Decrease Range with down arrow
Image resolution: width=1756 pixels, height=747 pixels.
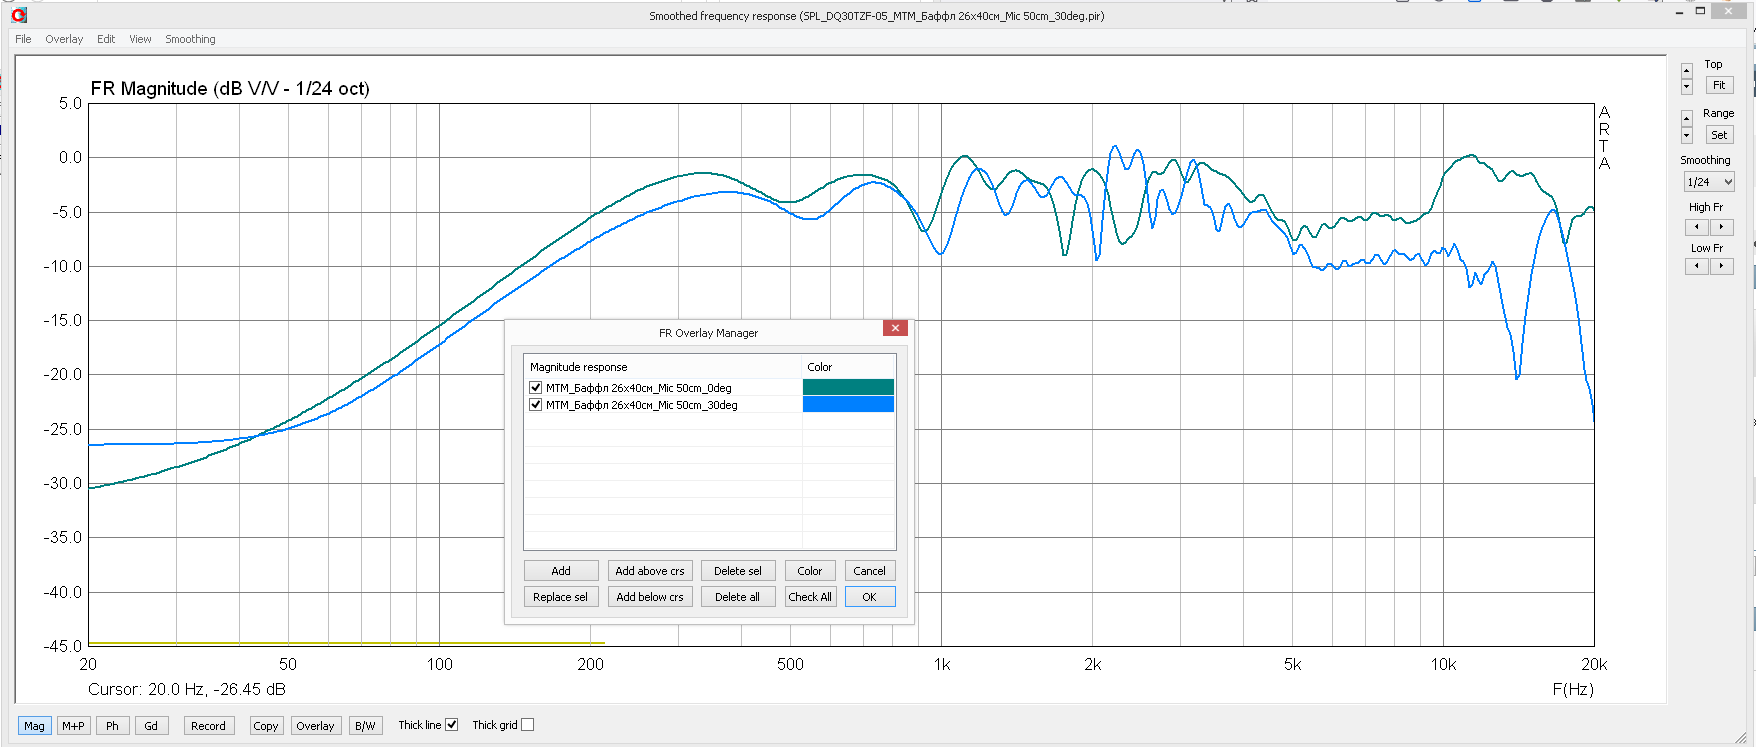(x=1687, y=135)
